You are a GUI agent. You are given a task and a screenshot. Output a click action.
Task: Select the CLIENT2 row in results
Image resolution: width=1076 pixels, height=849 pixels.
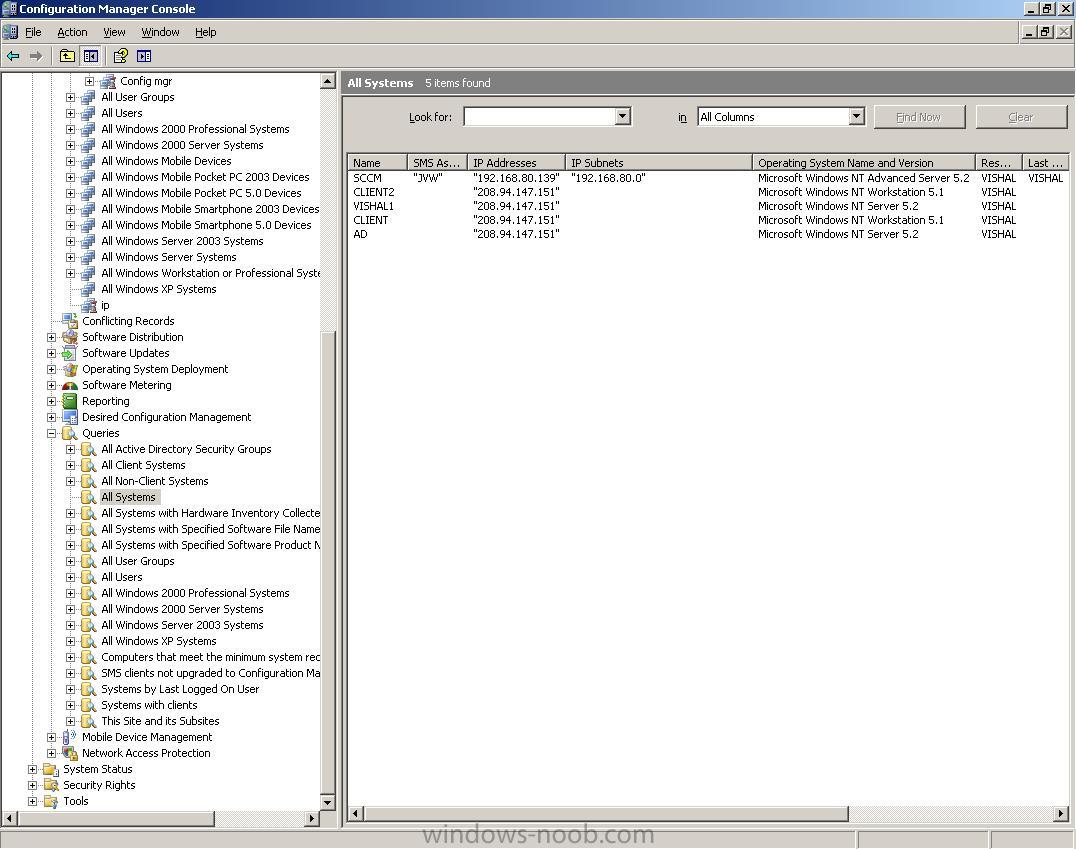pyautogui.click(x=707, y=192)
